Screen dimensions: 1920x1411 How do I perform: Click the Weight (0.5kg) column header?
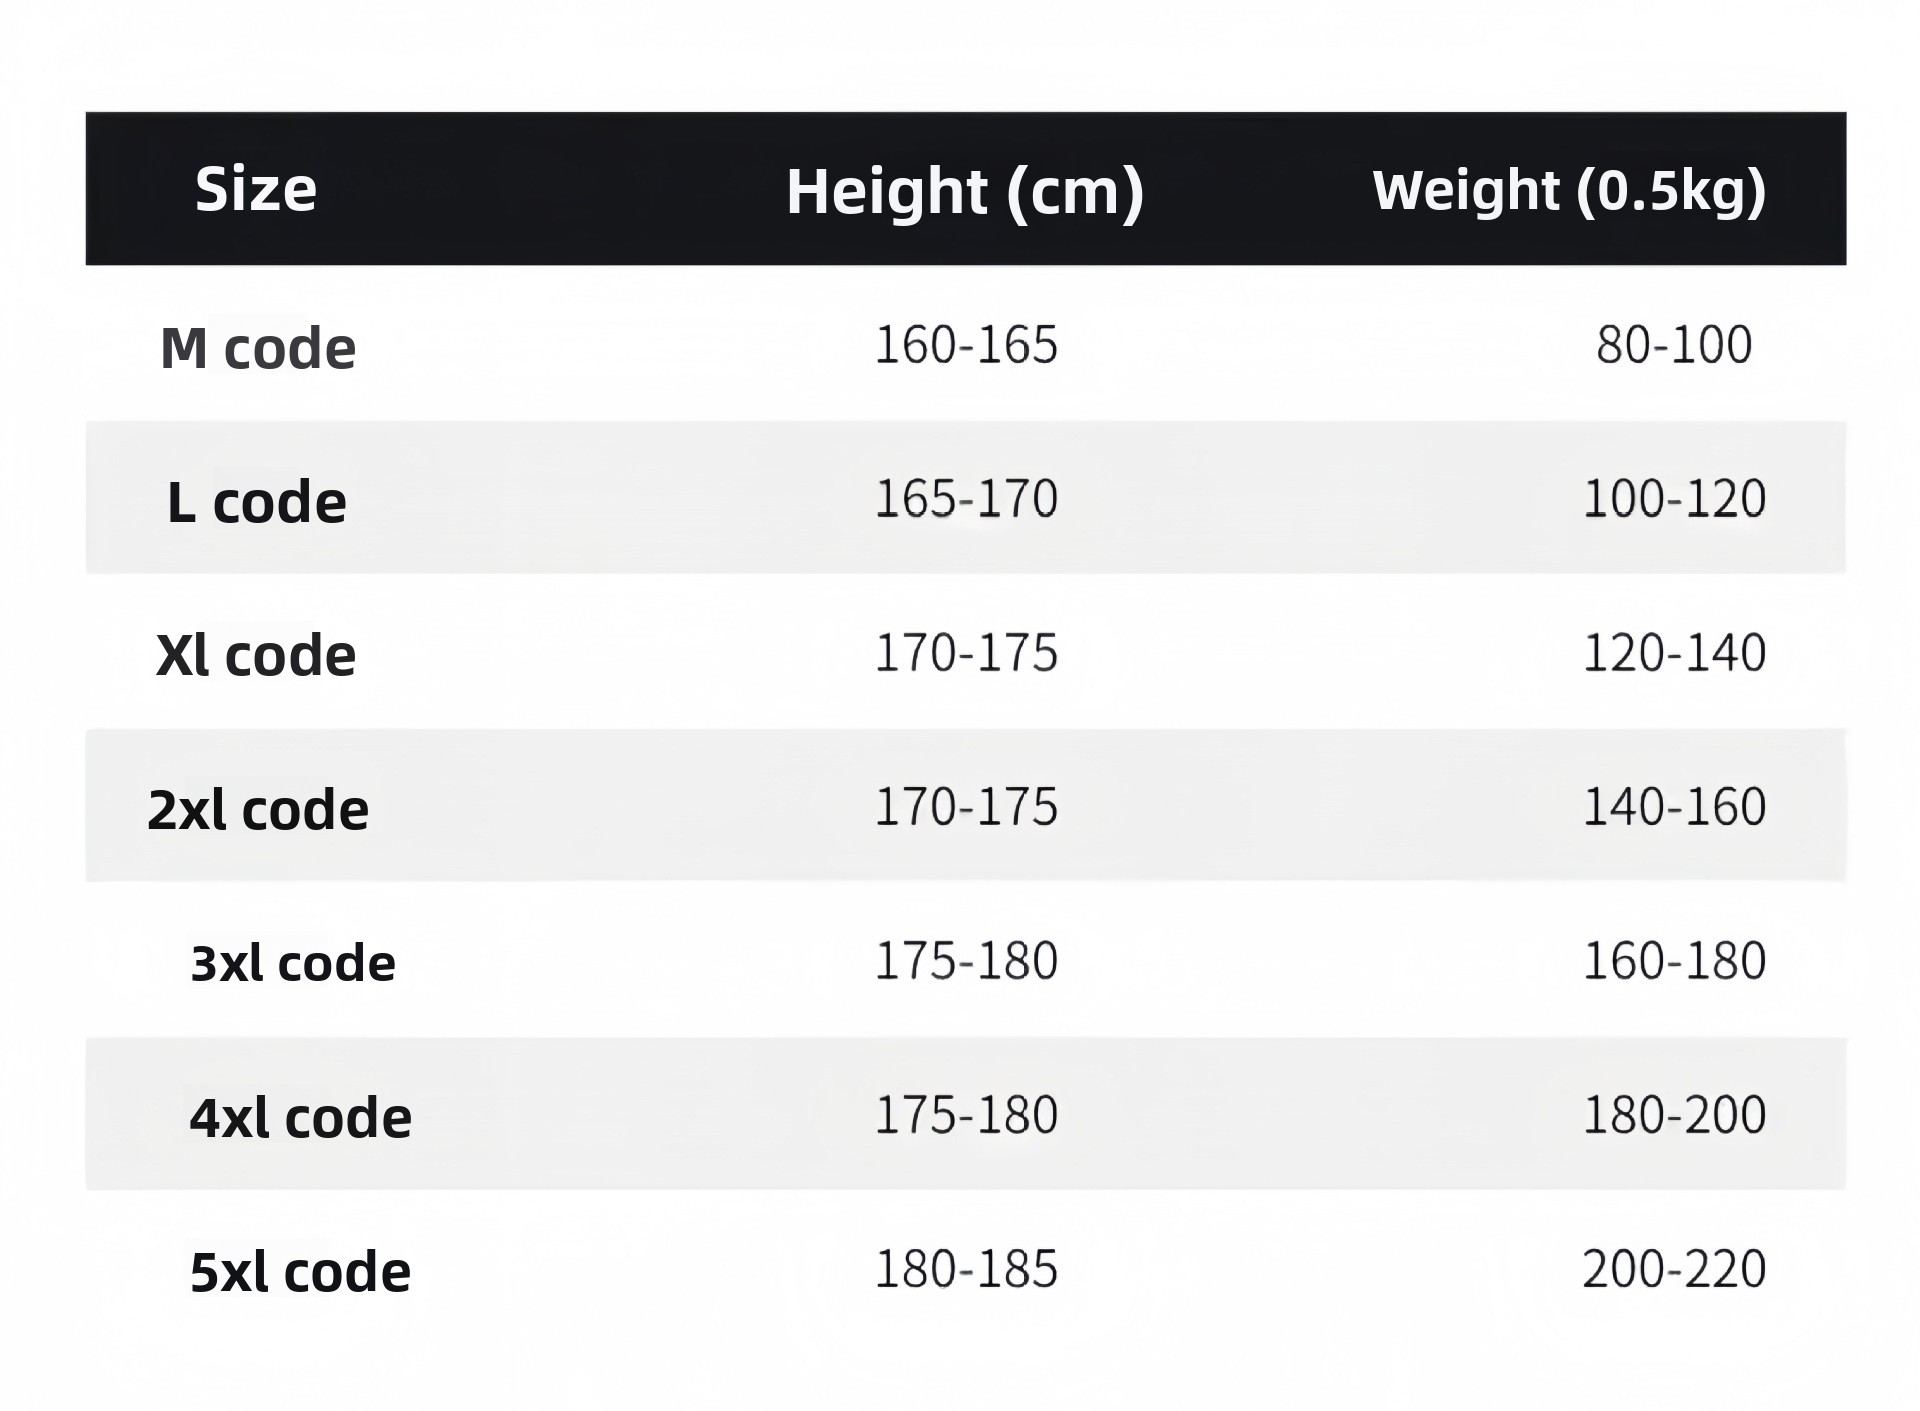pos(1568,190)
